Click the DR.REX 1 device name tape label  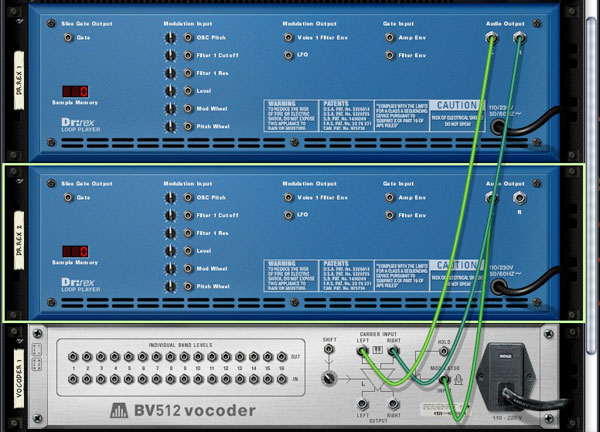19,81
